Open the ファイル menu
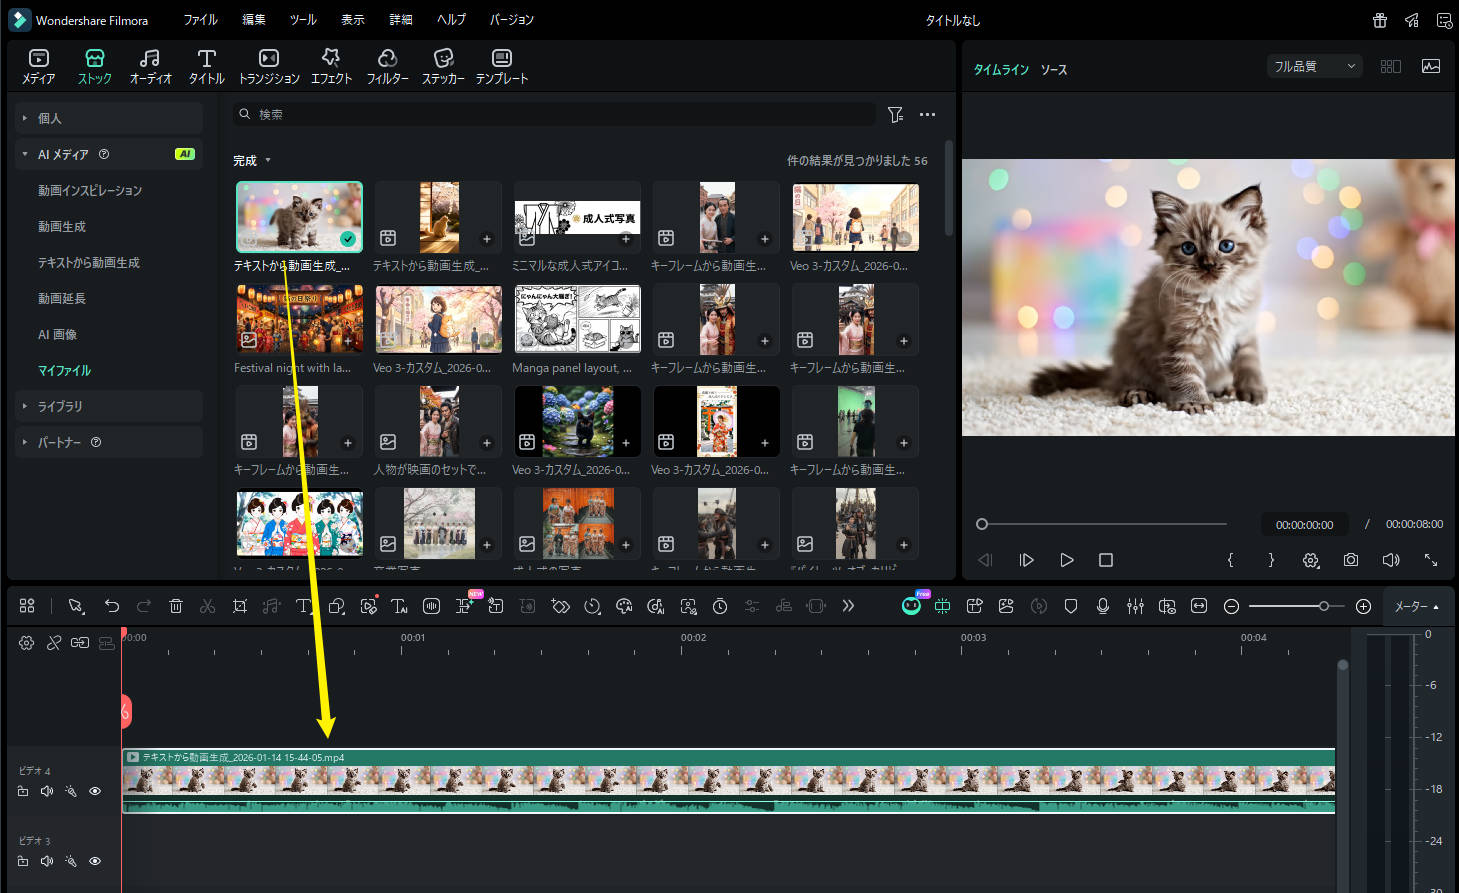 pyautogui.click(x=200, y=20)
